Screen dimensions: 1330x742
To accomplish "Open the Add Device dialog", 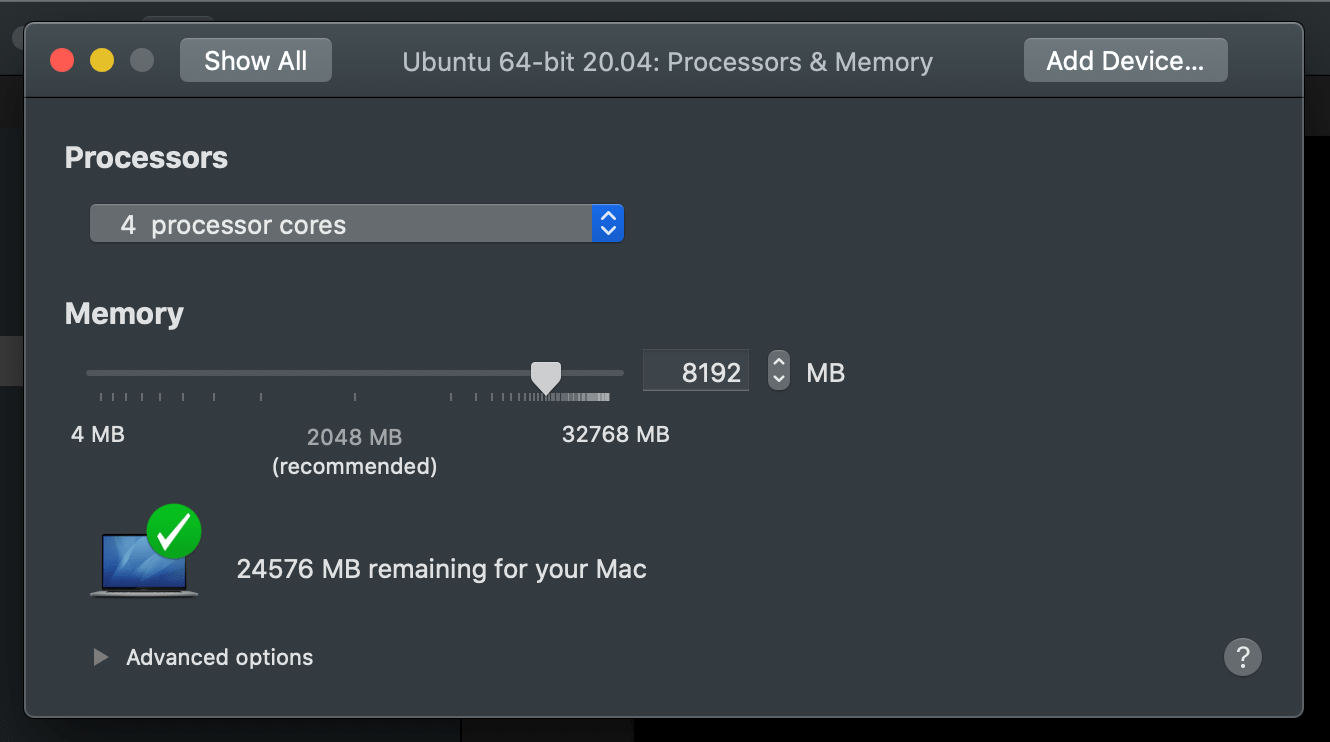I will (x=1125, y=61).
